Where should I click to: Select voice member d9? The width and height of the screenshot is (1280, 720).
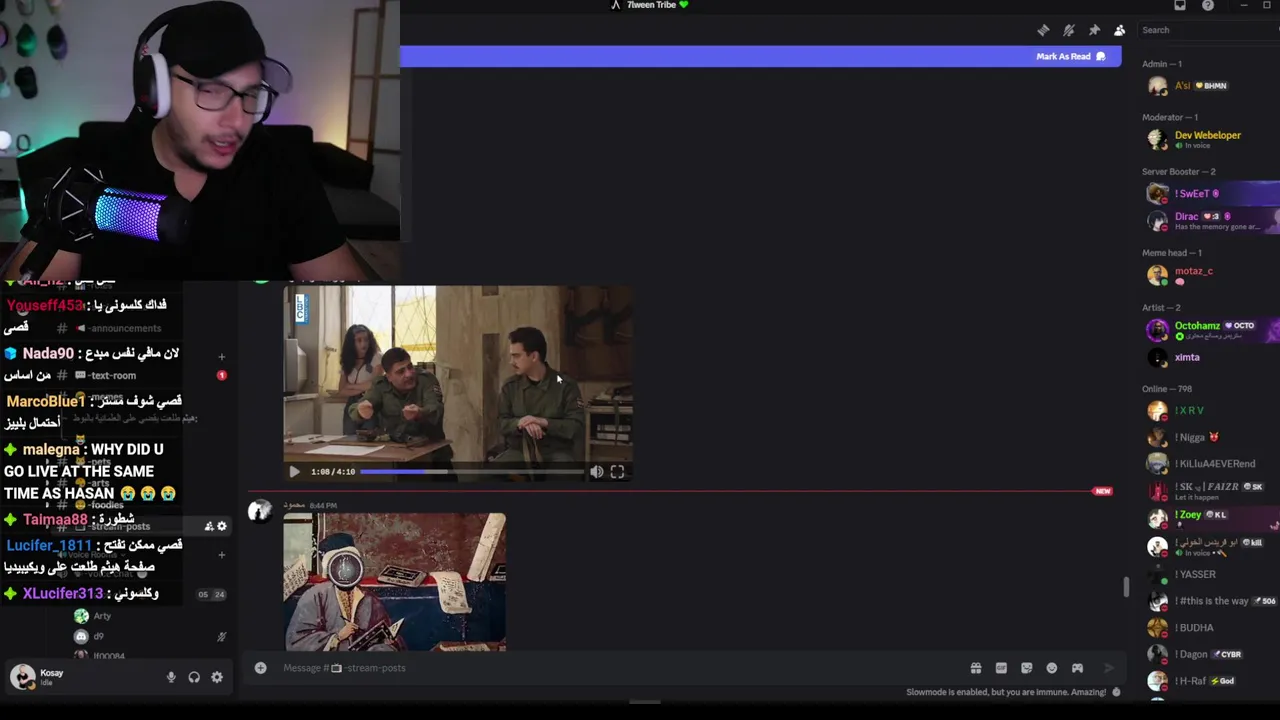[x=98, y=636]
